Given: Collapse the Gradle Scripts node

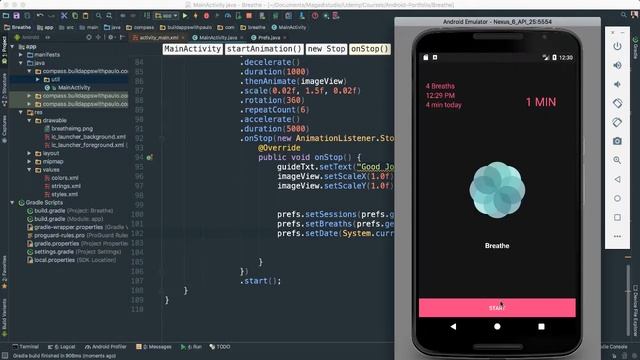Looking at the screenshot, I should click(x=12, y=202).
